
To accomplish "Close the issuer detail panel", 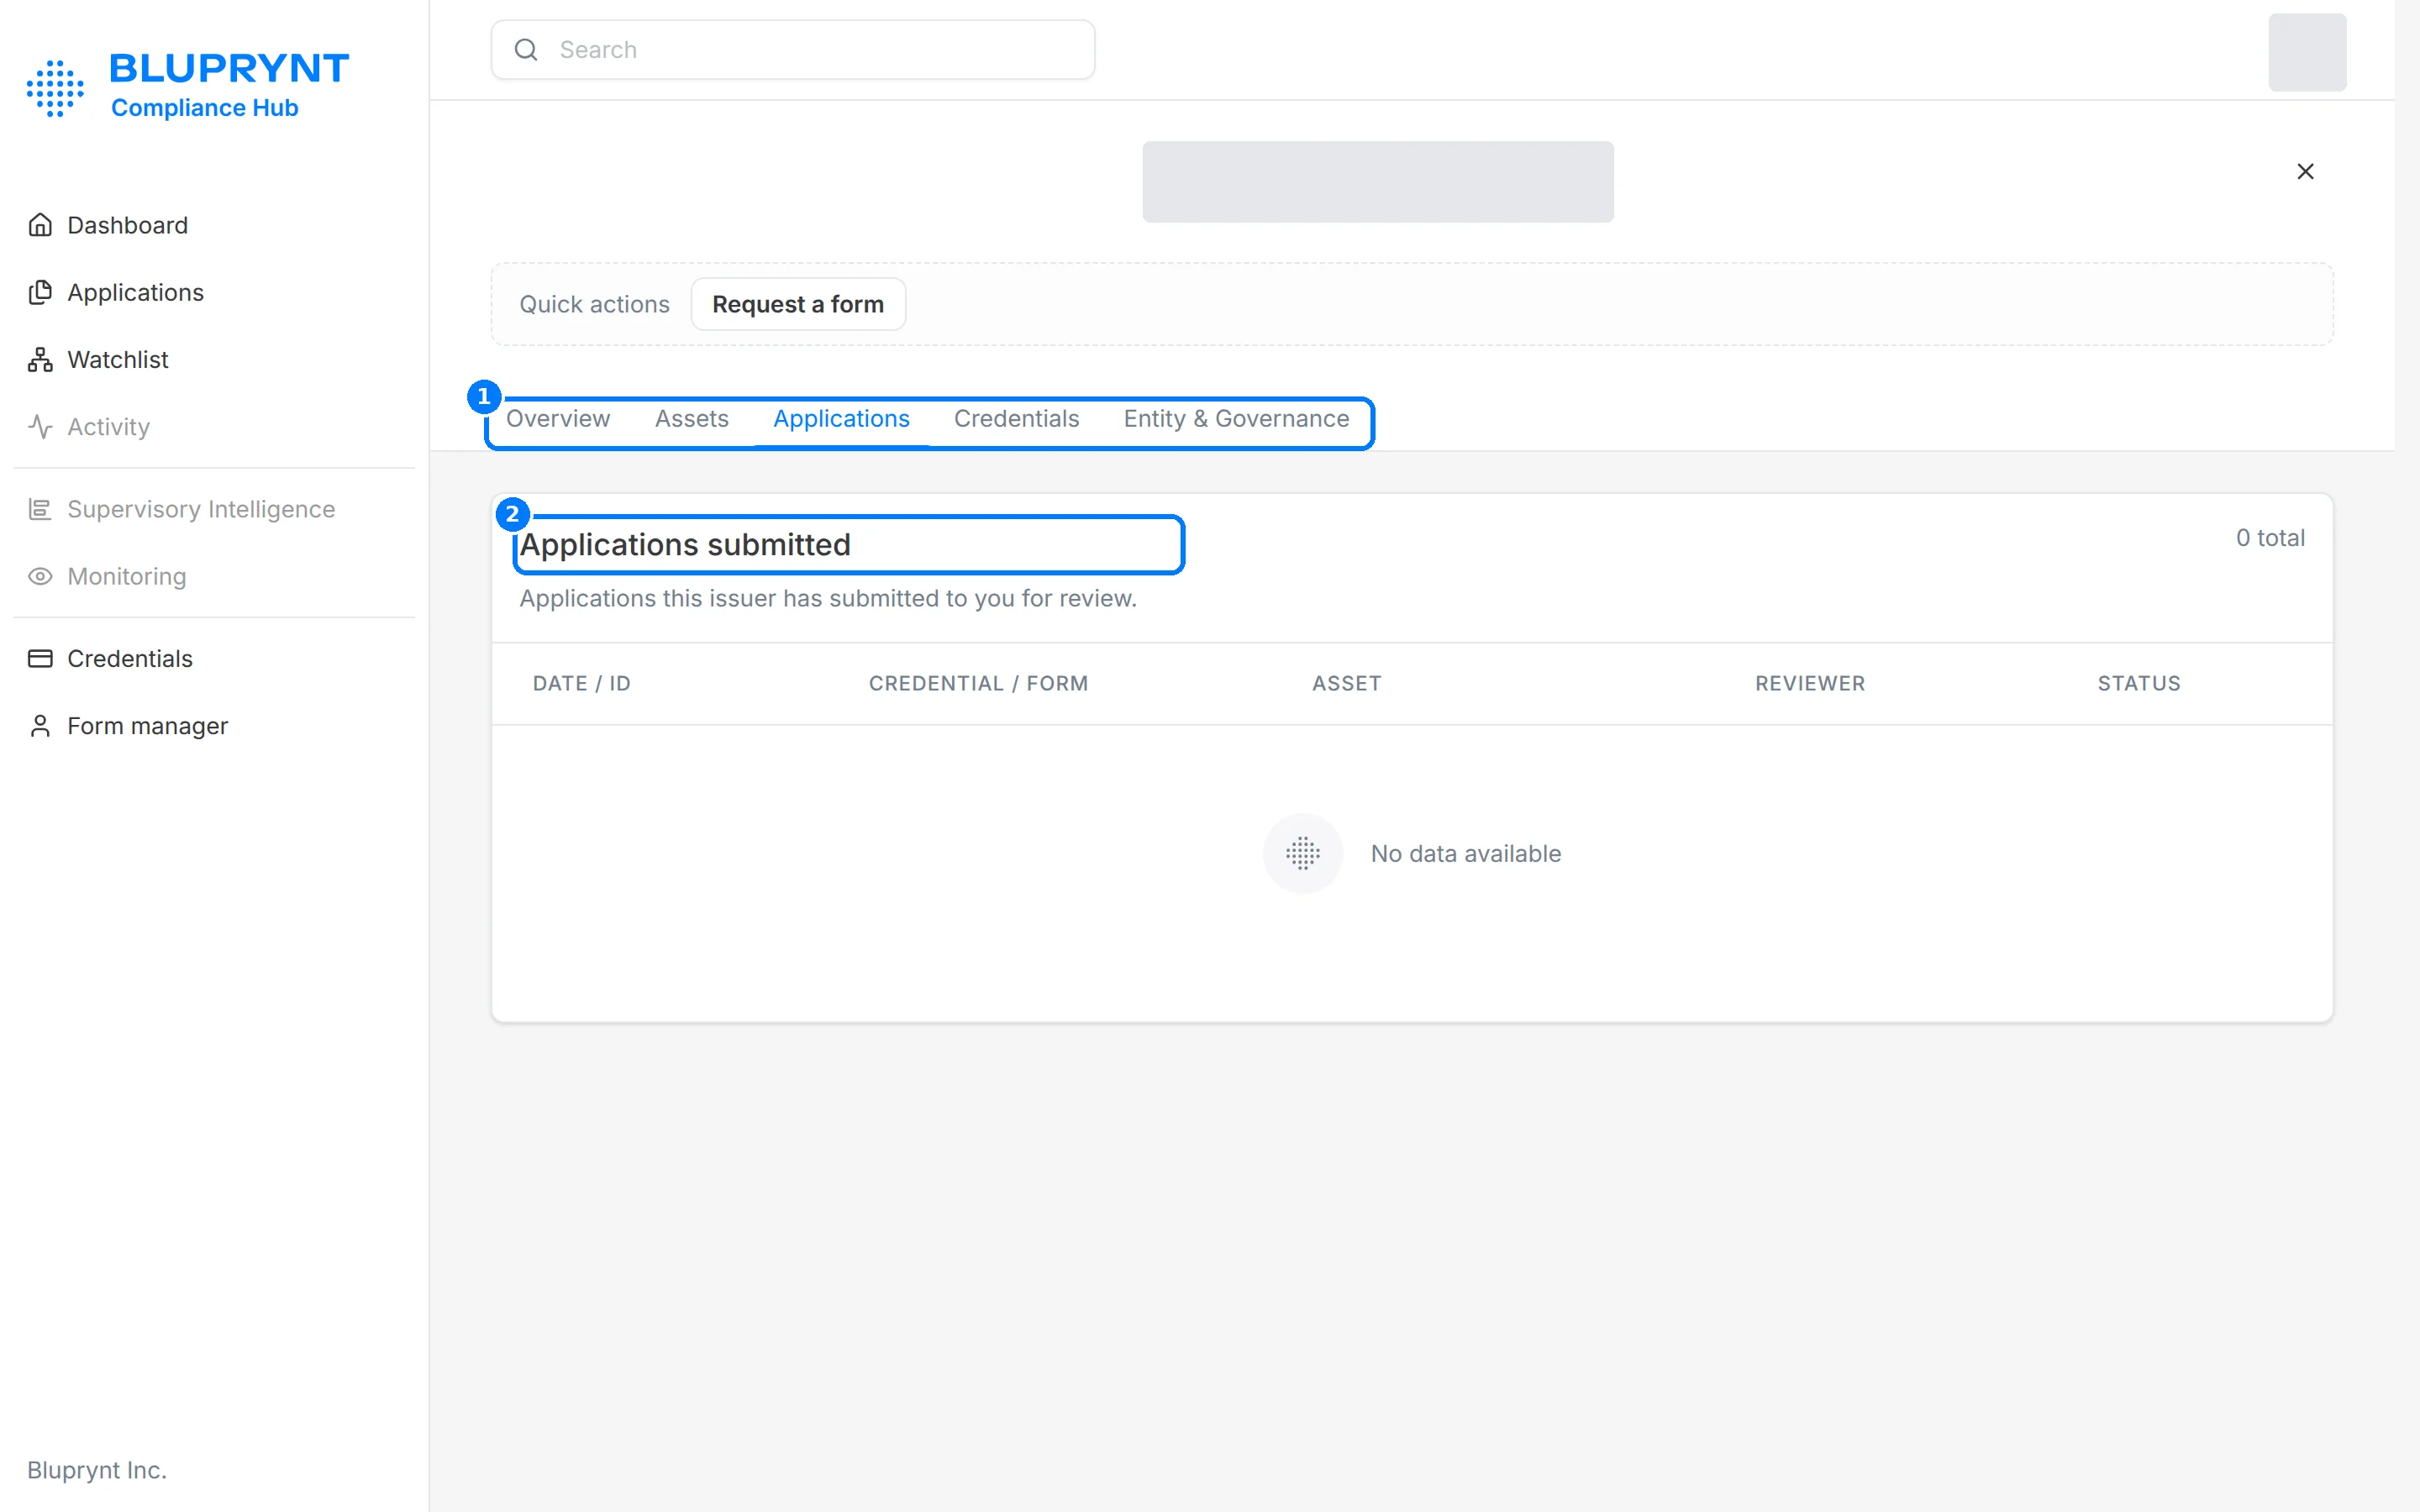I will tap(2305, 171).
